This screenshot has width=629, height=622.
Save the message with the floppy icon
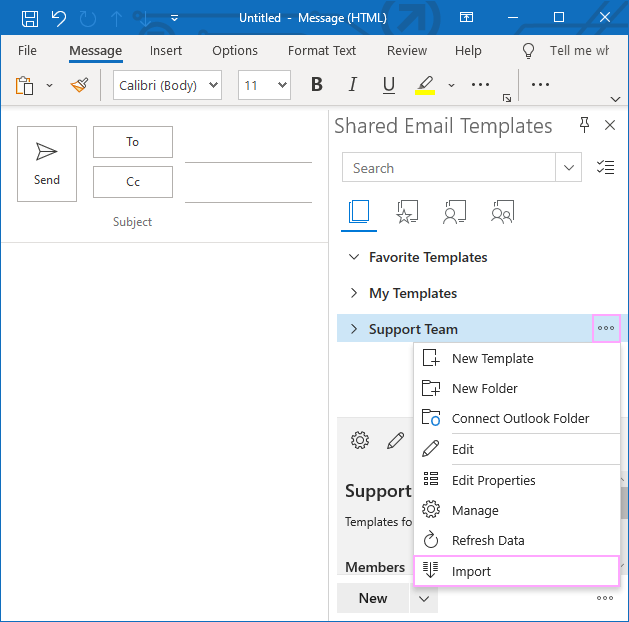tap(30, 18)
